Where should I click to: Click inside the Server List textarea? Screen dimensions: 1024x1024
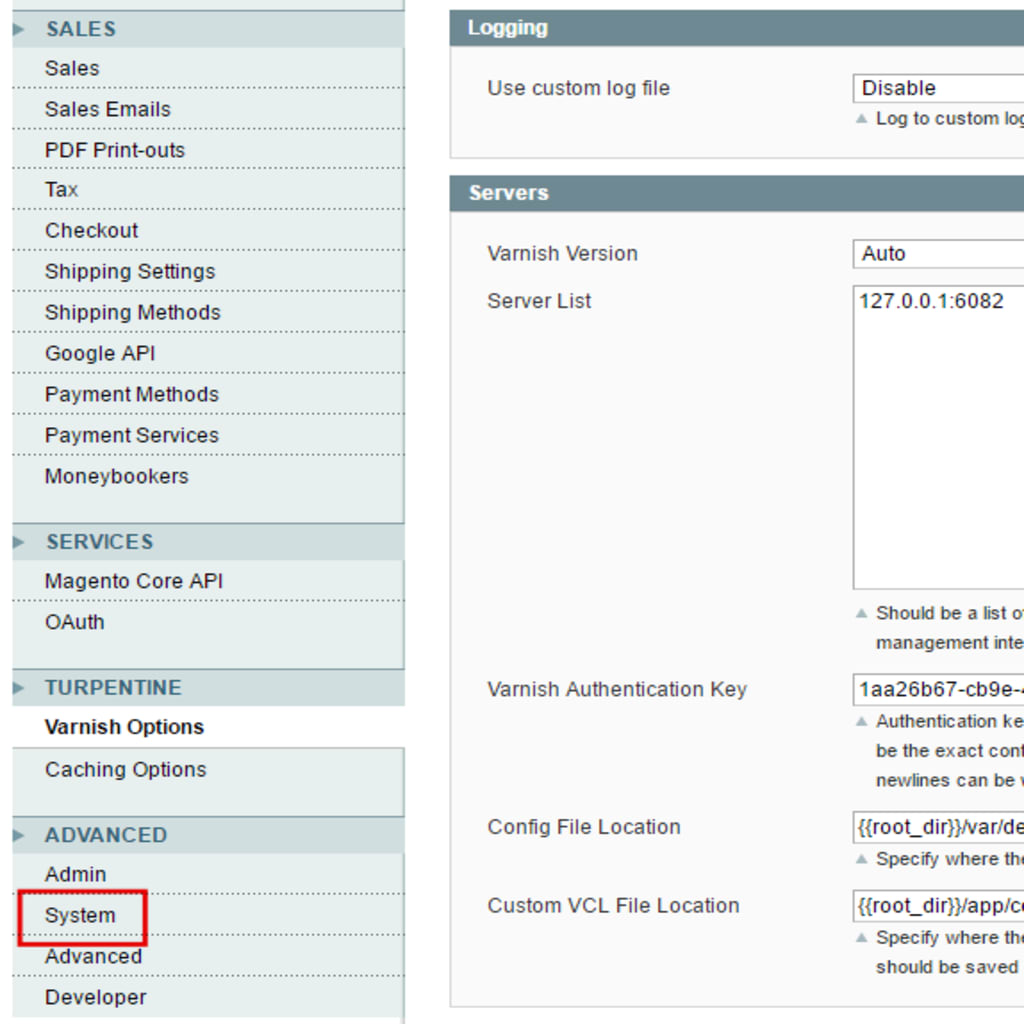938,437
